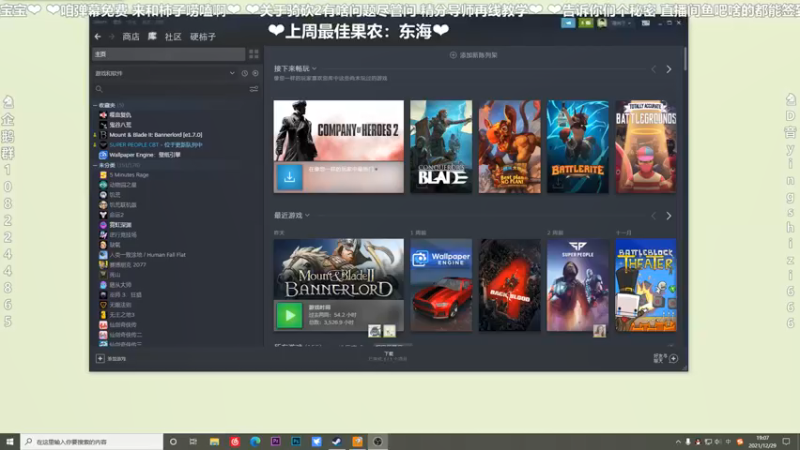Switch to collections grid view icon
This screenshot has width=800, height=450.
(x=254, y=54)
